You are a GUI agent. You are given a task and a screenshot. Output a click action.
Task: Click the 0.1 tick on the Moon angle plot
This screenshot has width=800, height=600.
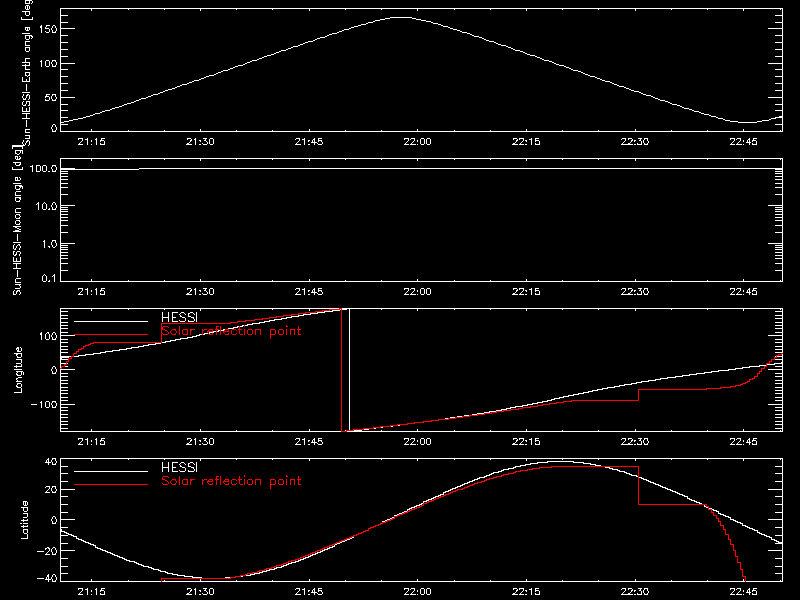(x=49, y=279)
